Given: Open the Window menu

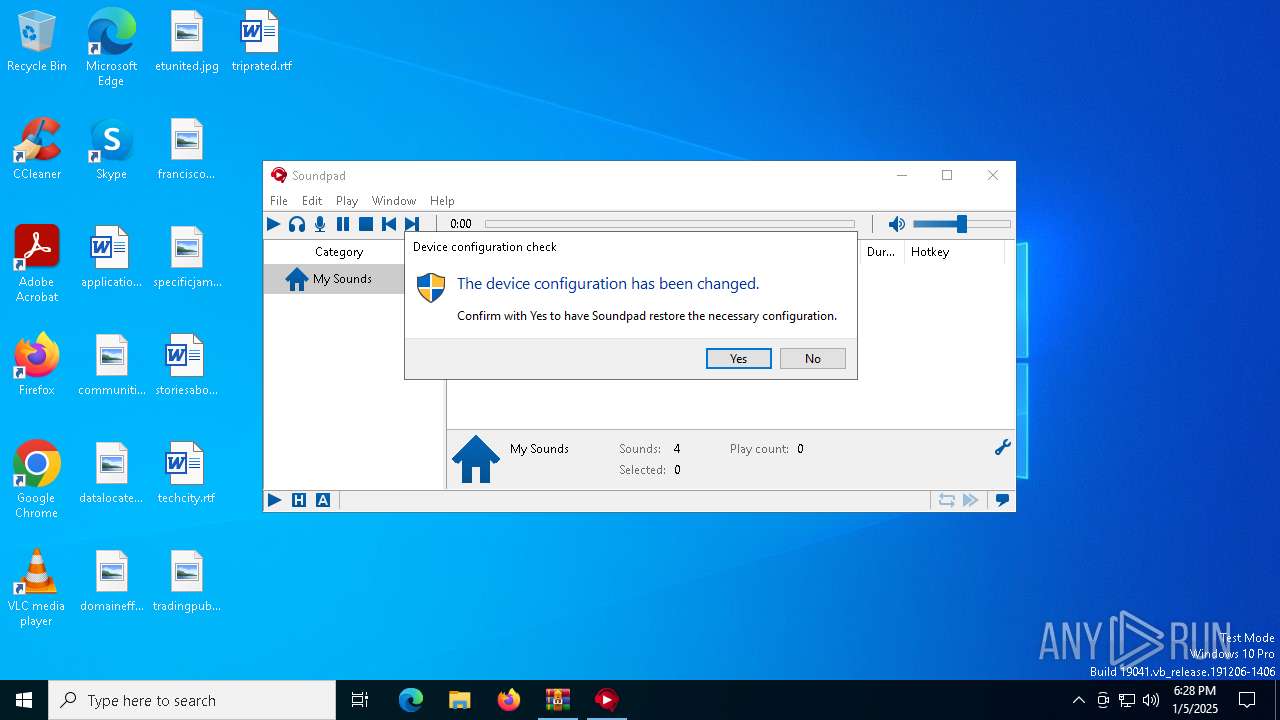Looking at the screenshot, I should (394, 200).
